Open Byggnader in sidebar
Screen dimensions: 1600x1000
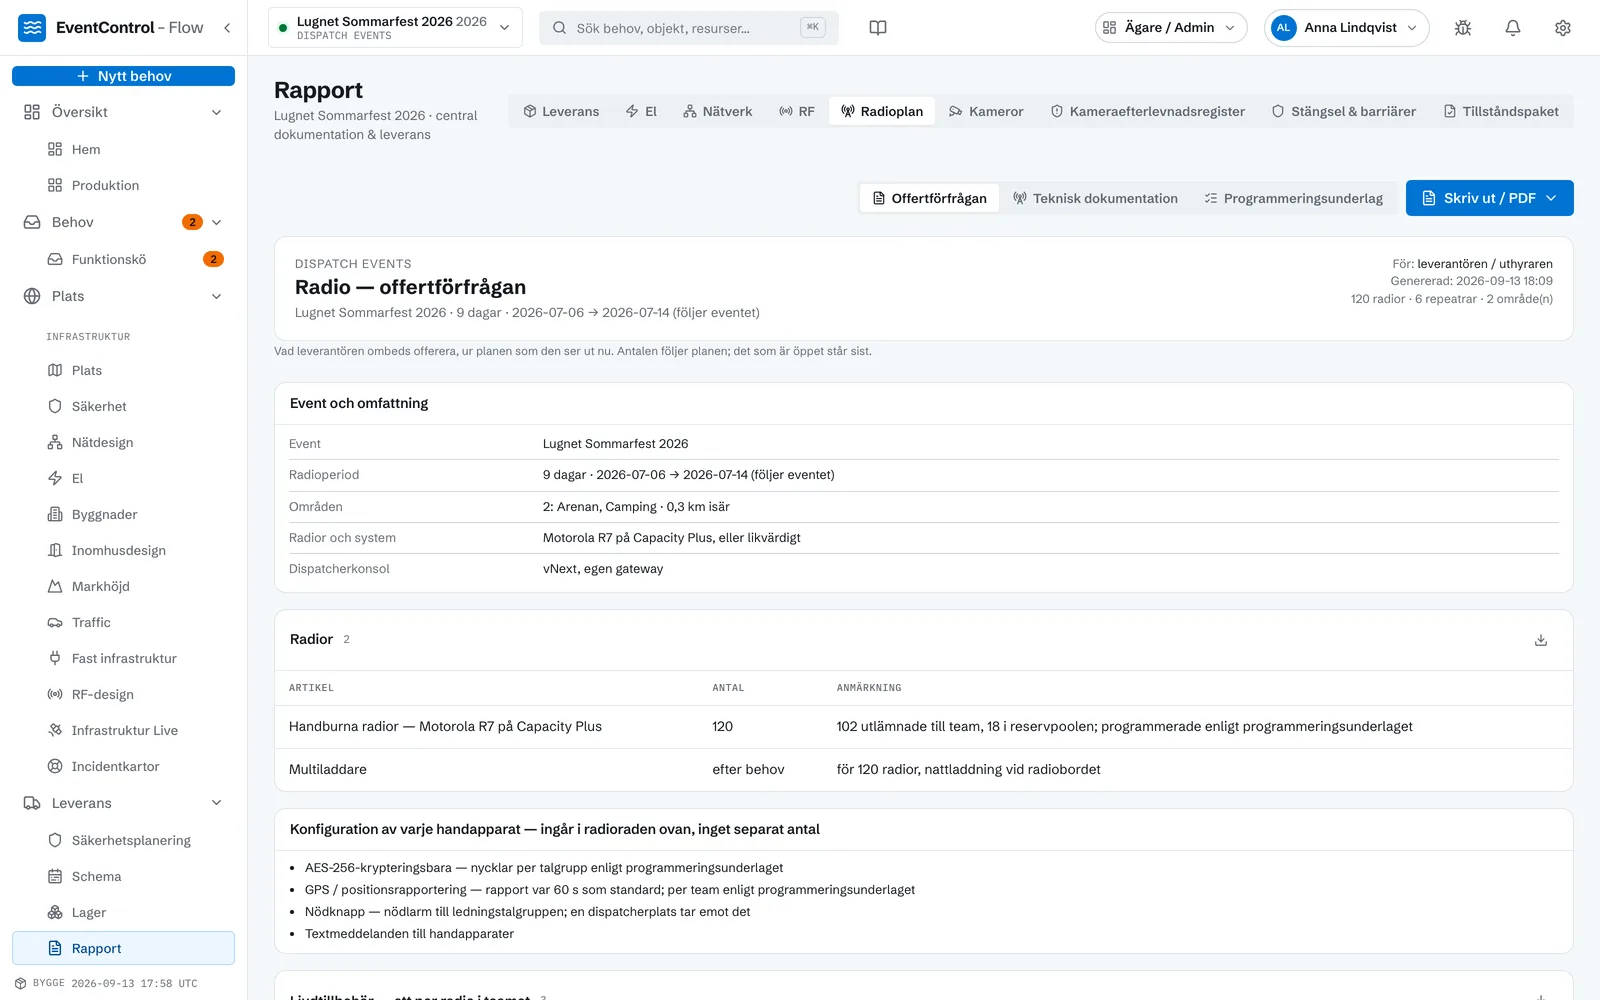coord(123,514)
